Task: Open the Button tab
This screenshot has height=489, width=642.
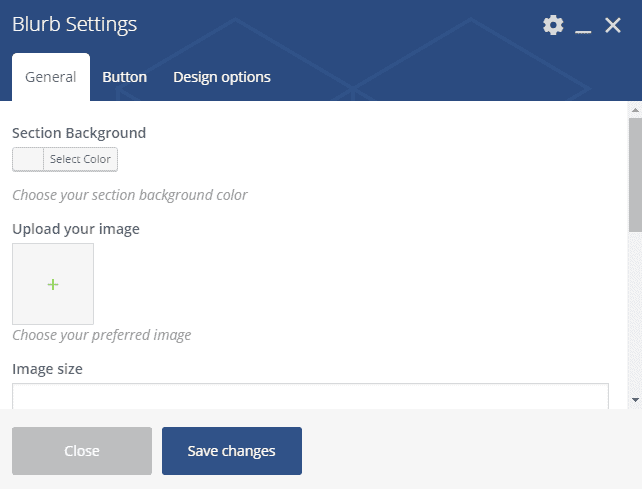Action: 125,77
